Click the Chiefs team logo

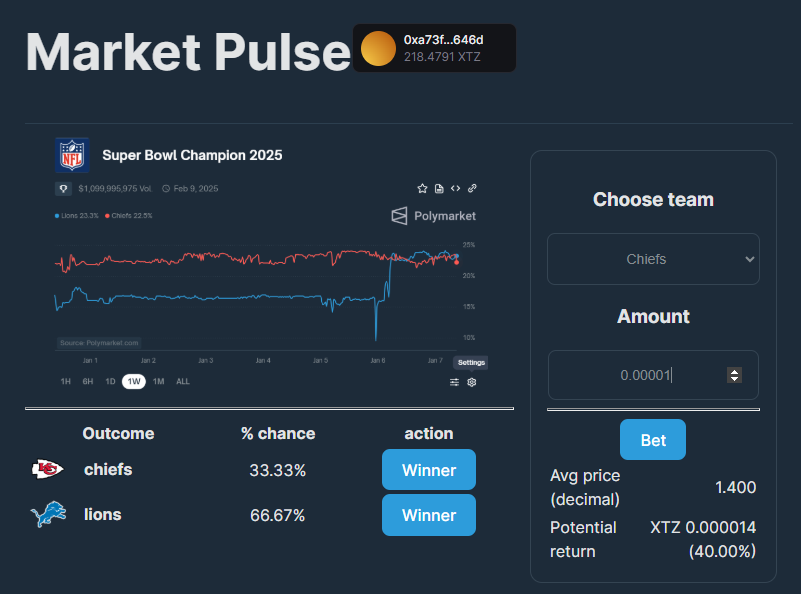click(x=47, y=469)
